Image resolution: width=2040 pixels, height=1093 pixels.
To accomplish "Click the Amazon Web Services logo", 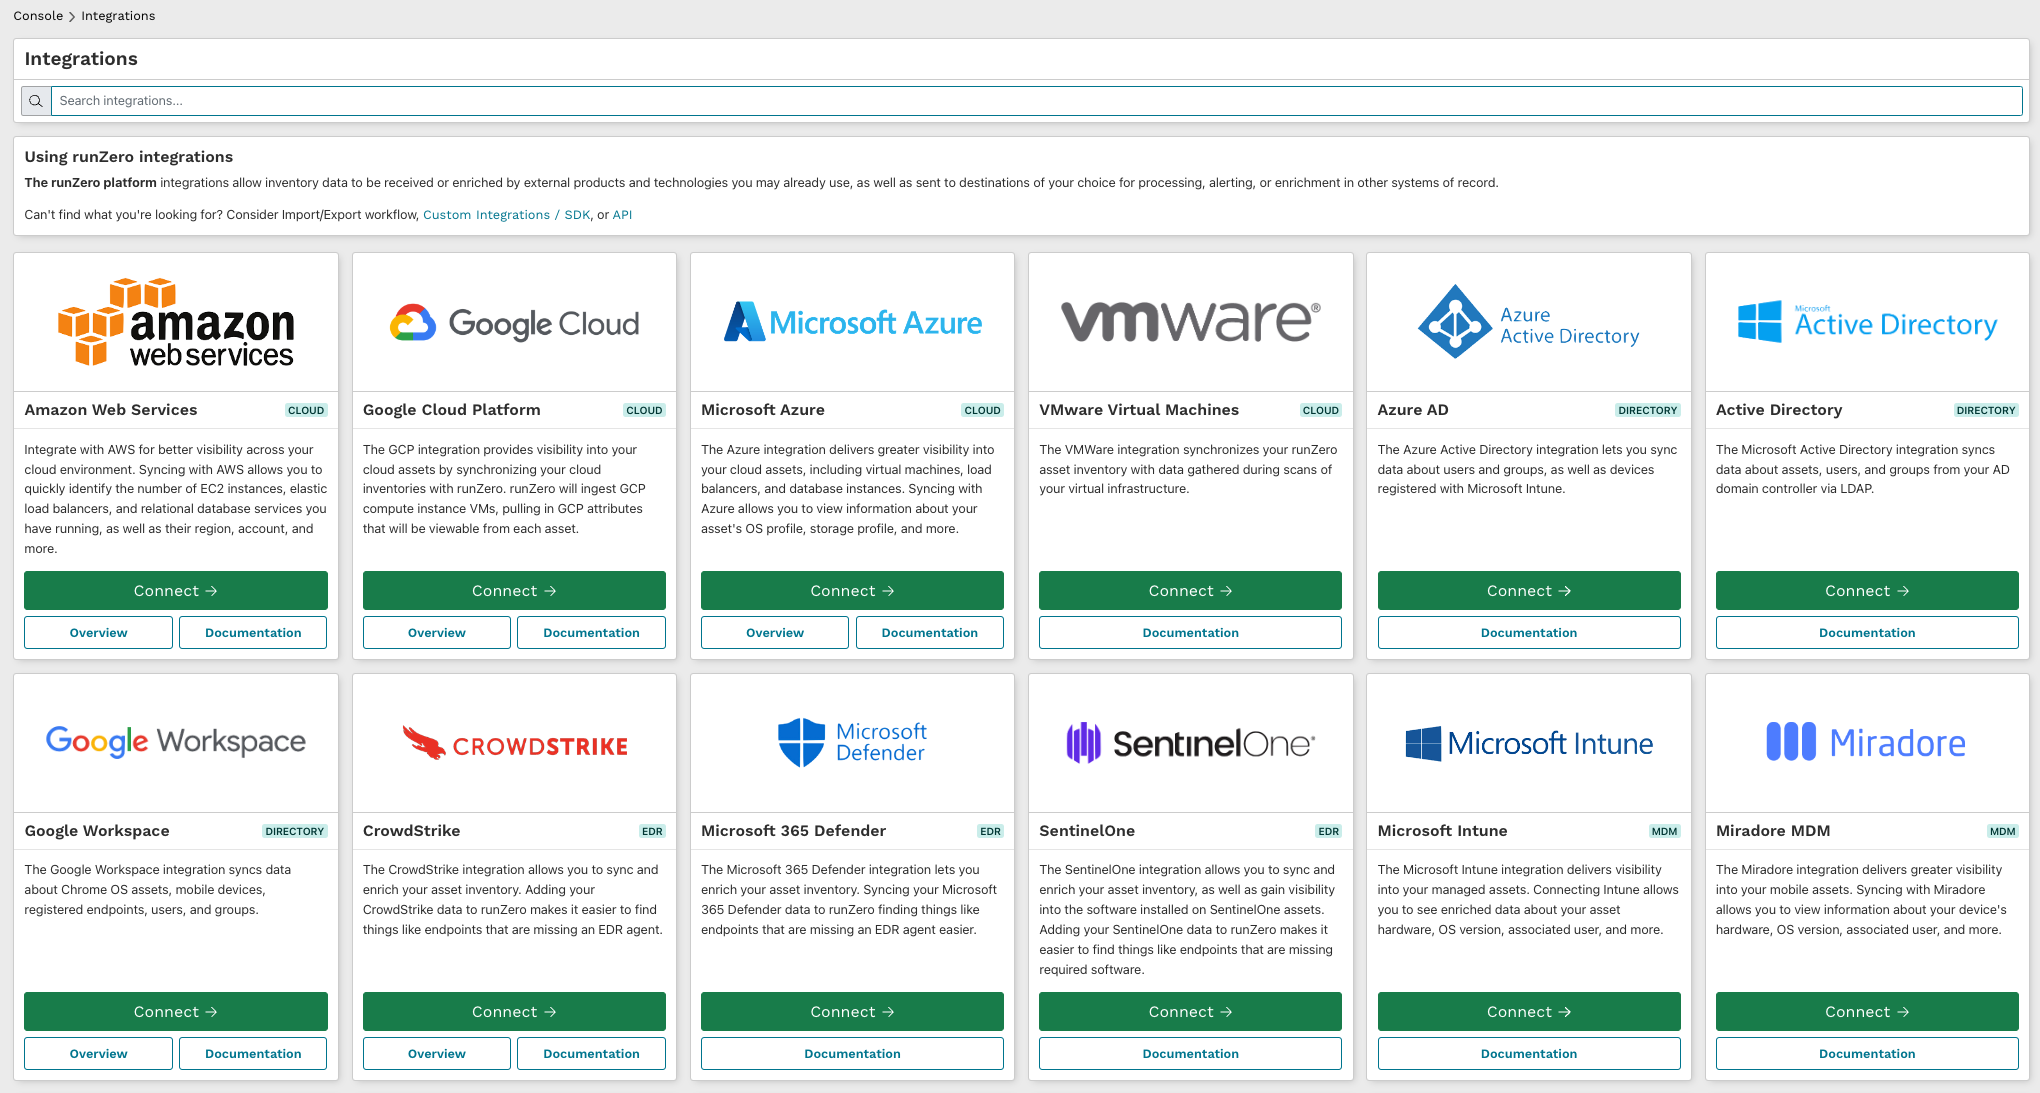I will (176, 322).
